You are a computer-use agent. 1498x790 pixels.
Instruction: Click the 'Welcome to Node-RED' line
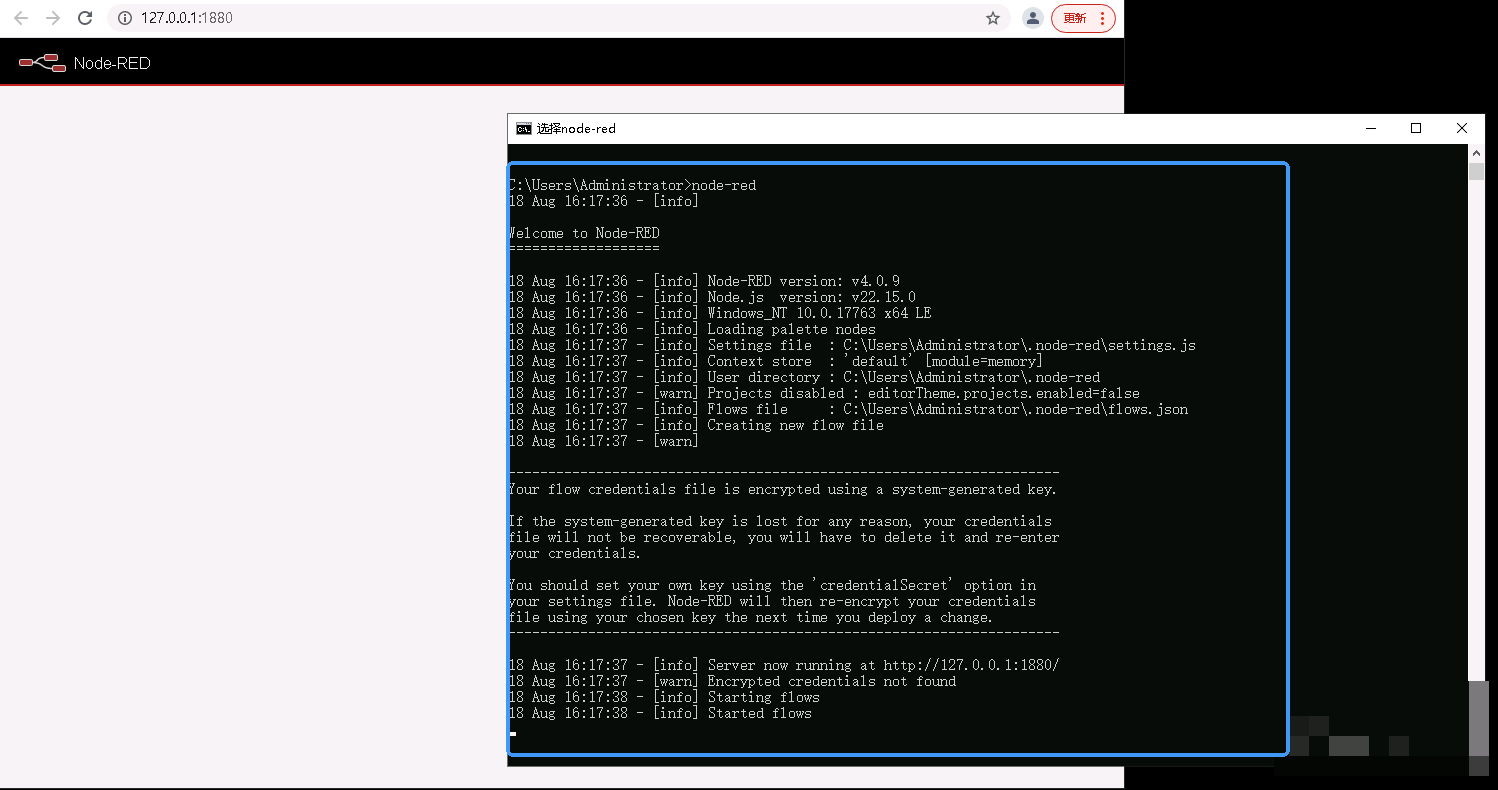click(x=584, y=233)
